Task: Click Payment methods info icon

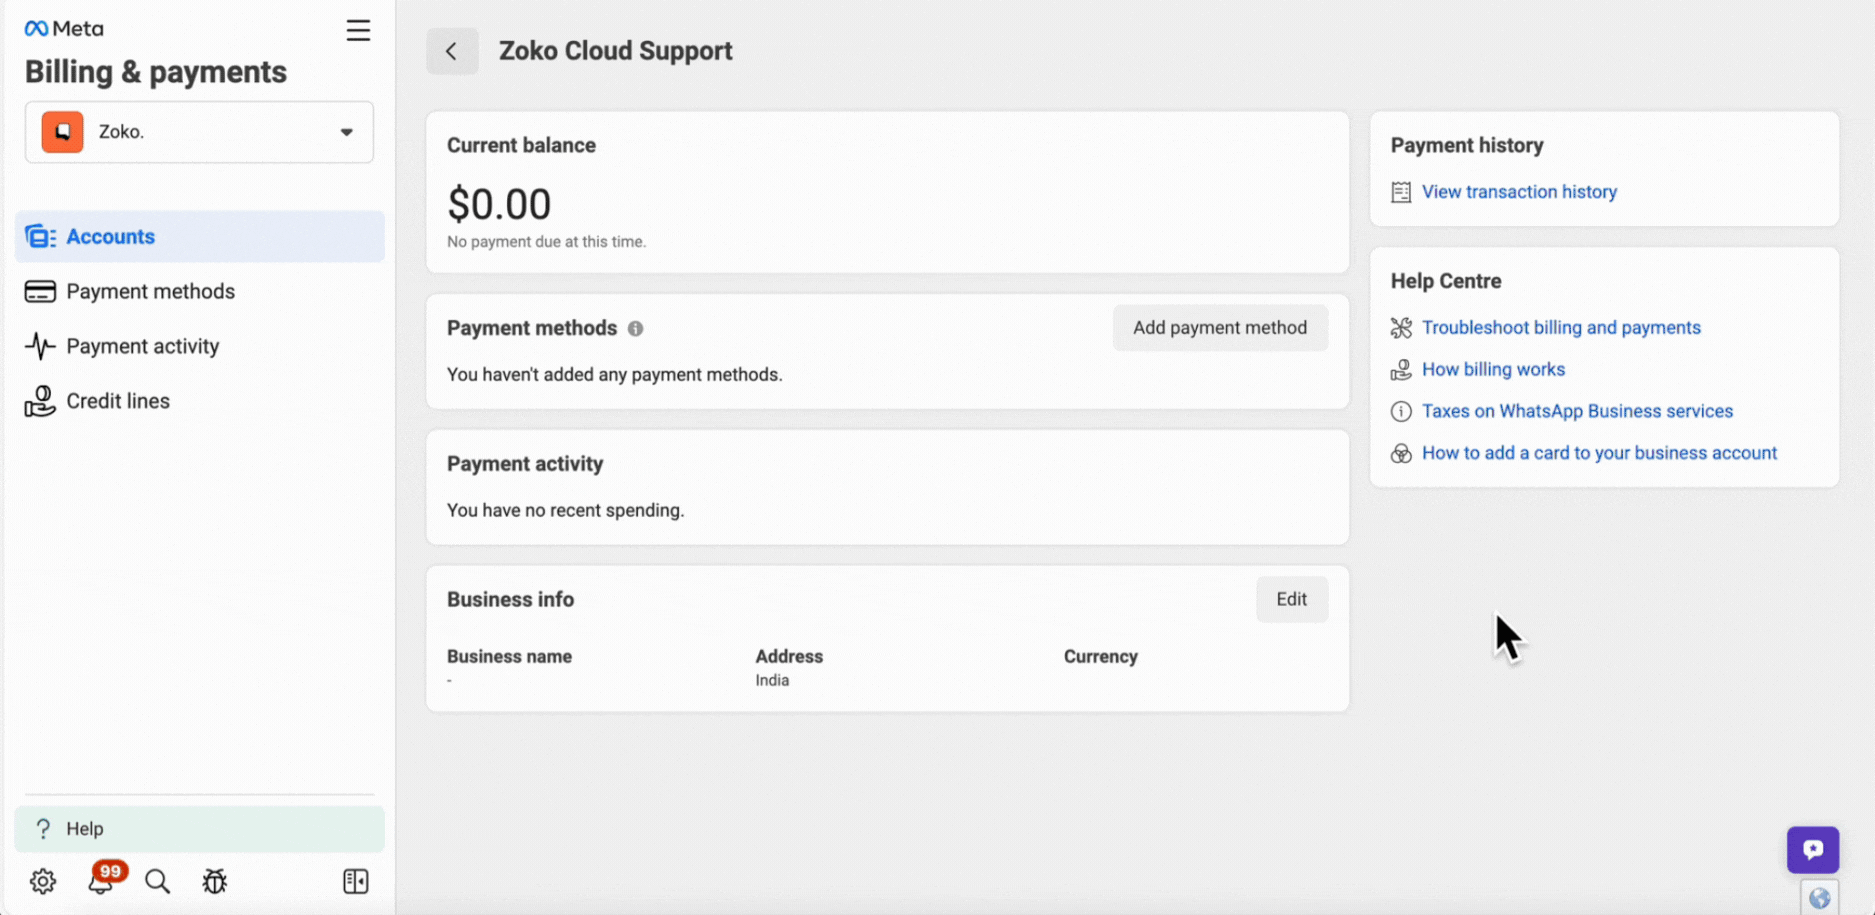Action: point(635,328)
